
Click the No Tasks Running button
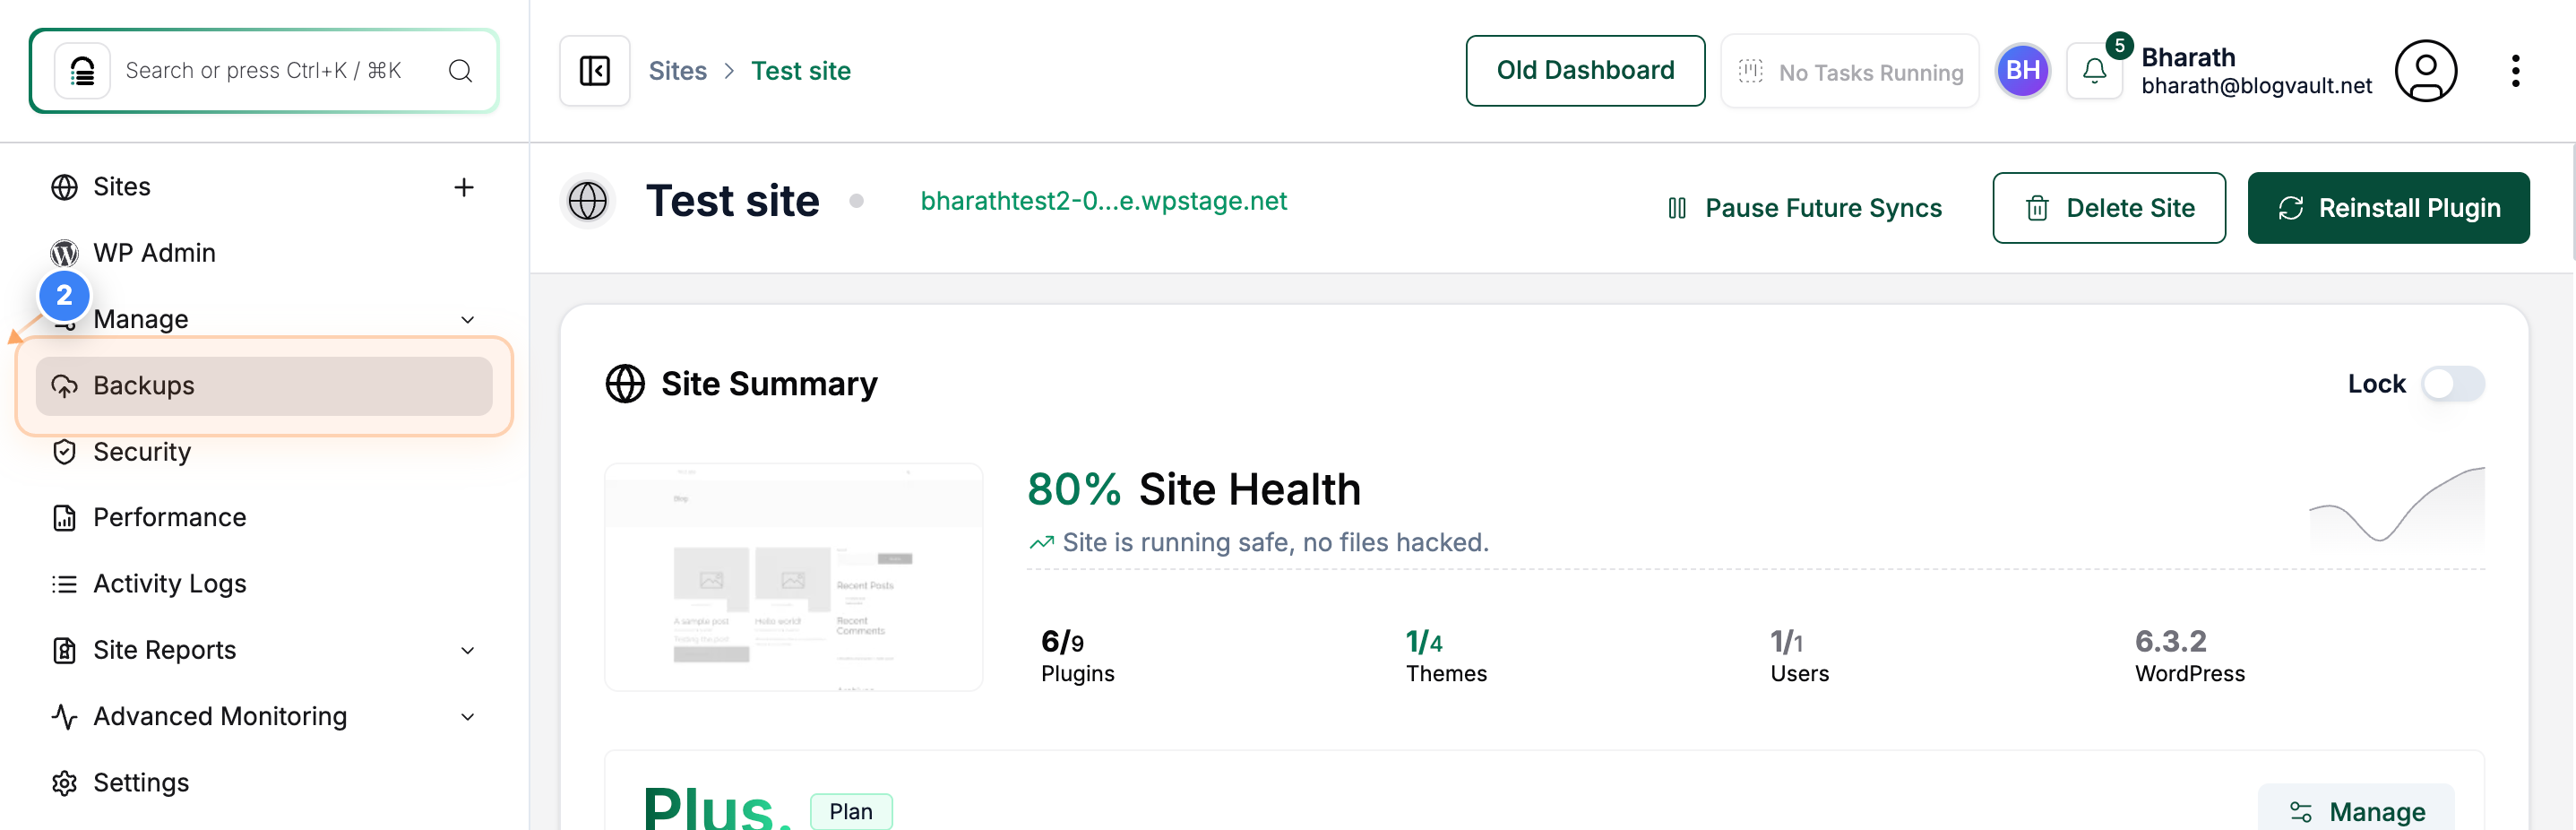(x=1850, y=71)
